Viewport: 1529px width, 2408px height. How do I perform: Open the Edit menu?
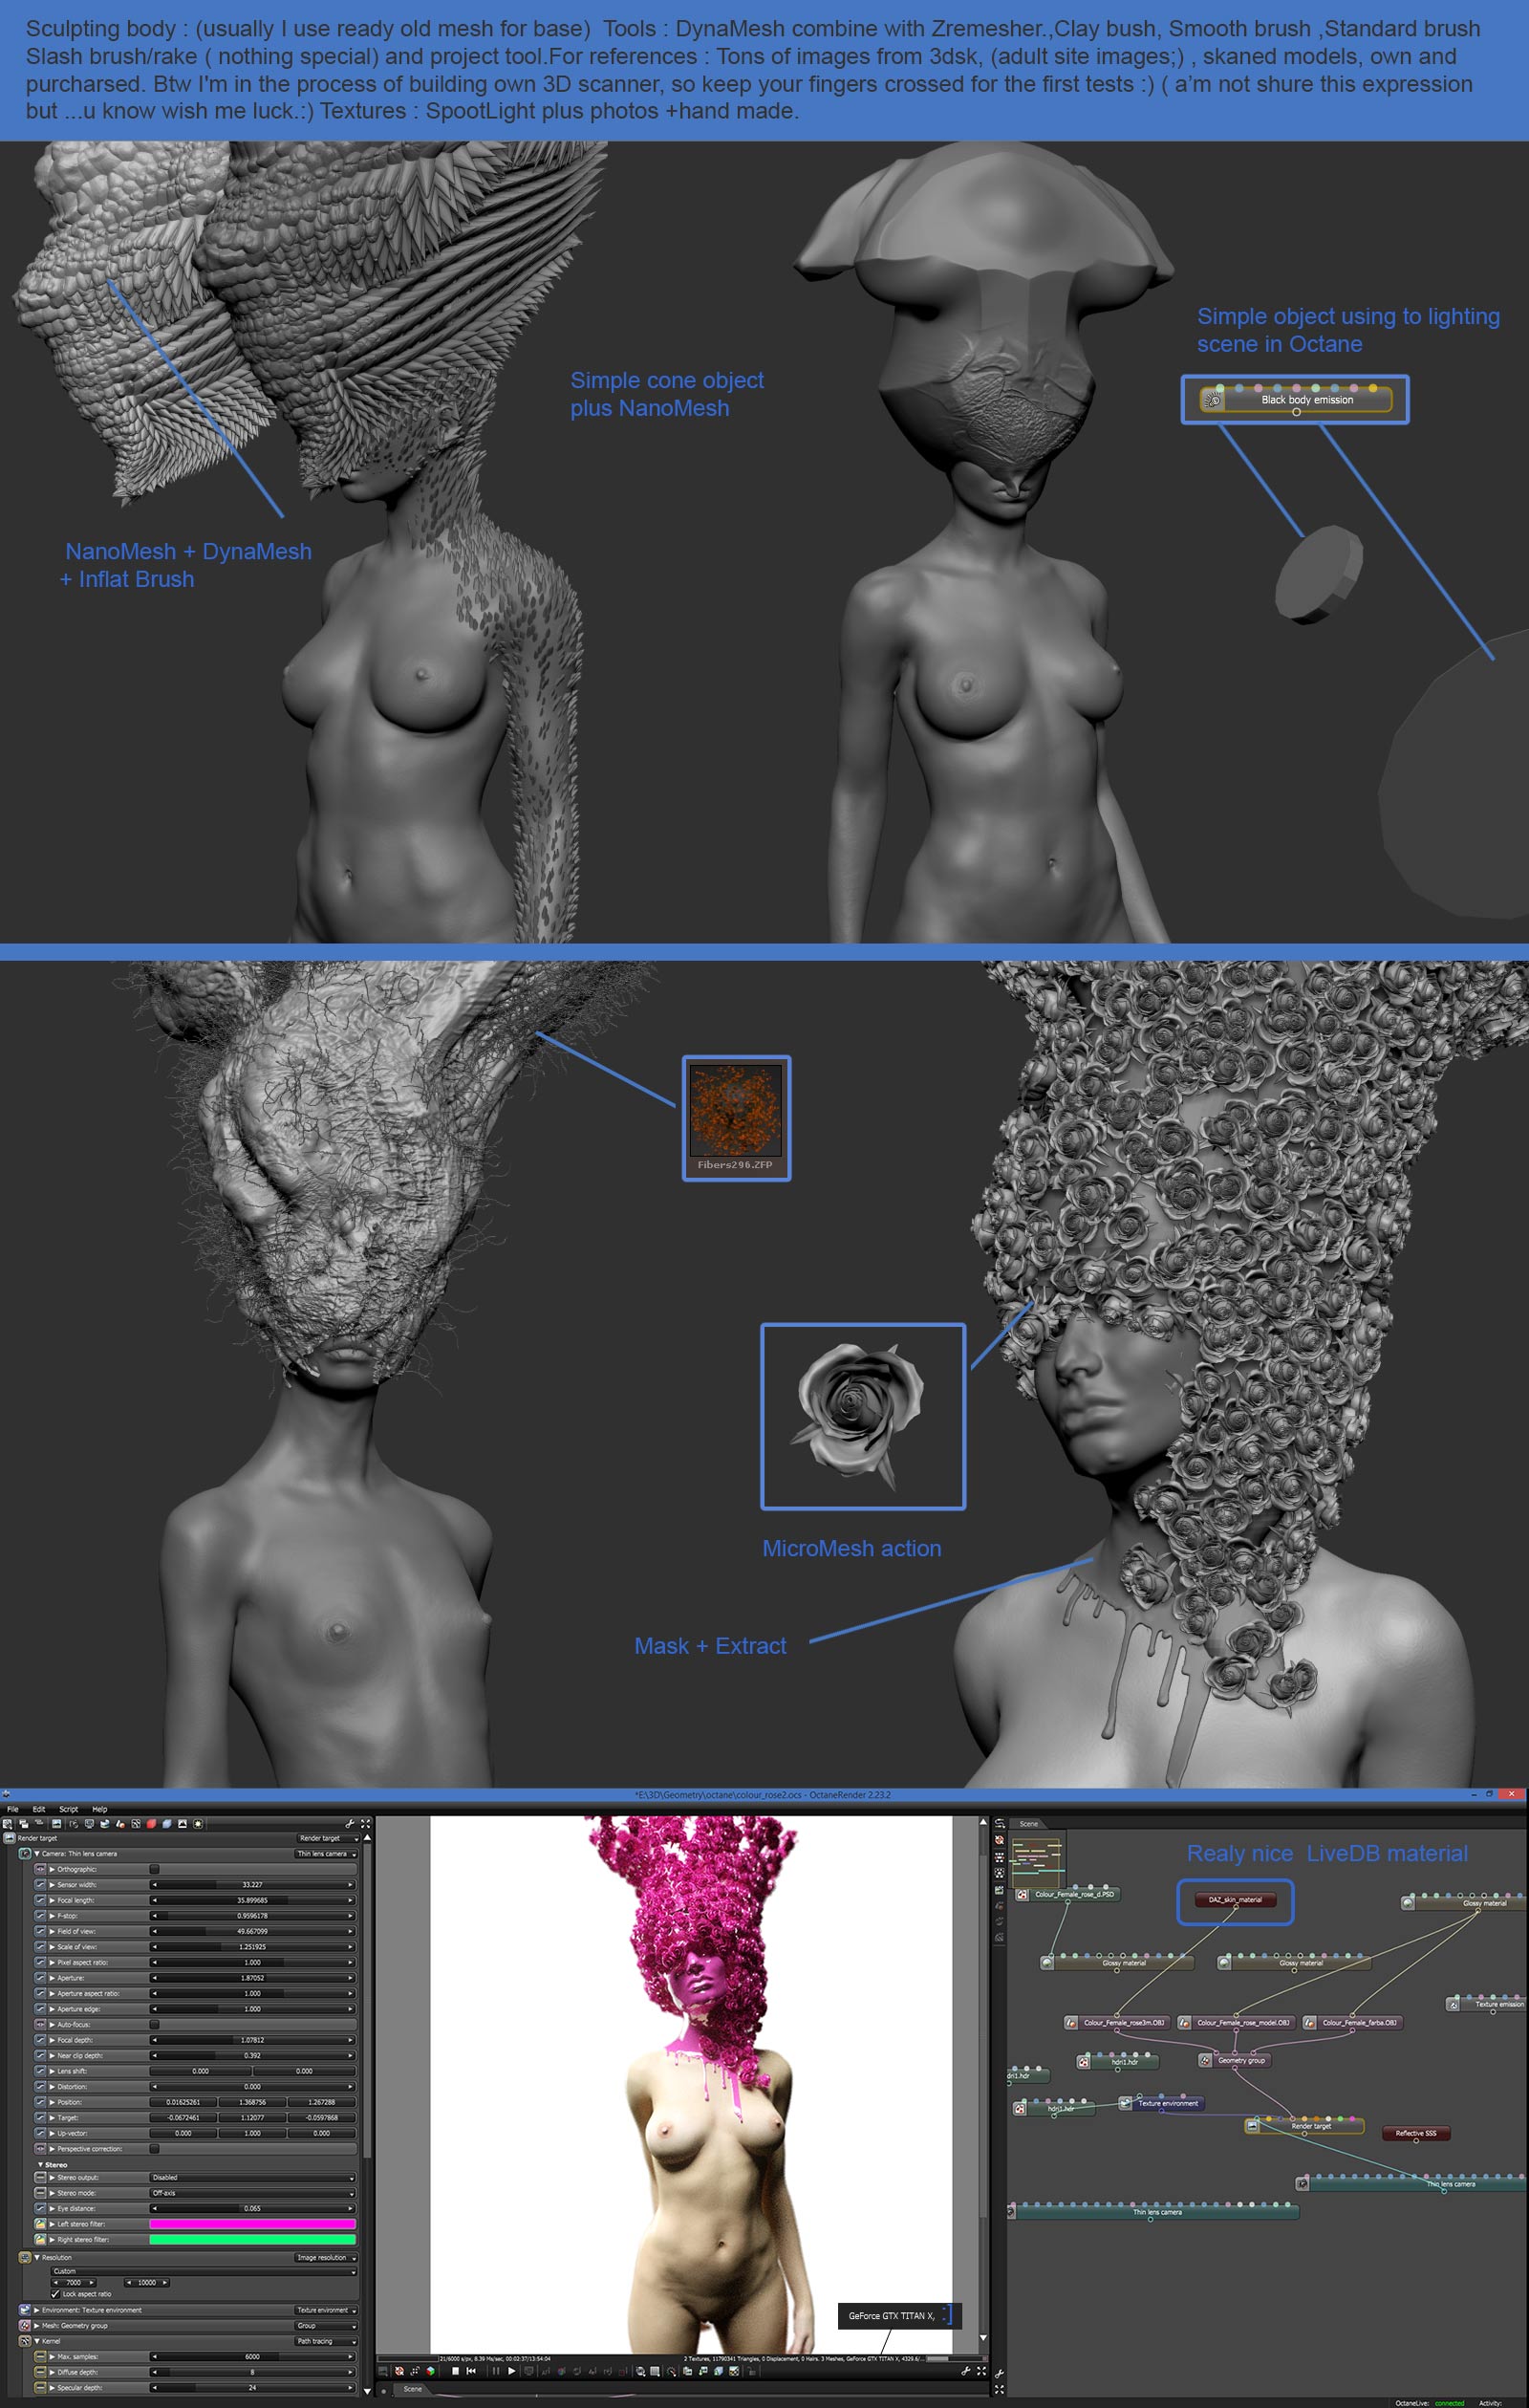point(39,1809)
